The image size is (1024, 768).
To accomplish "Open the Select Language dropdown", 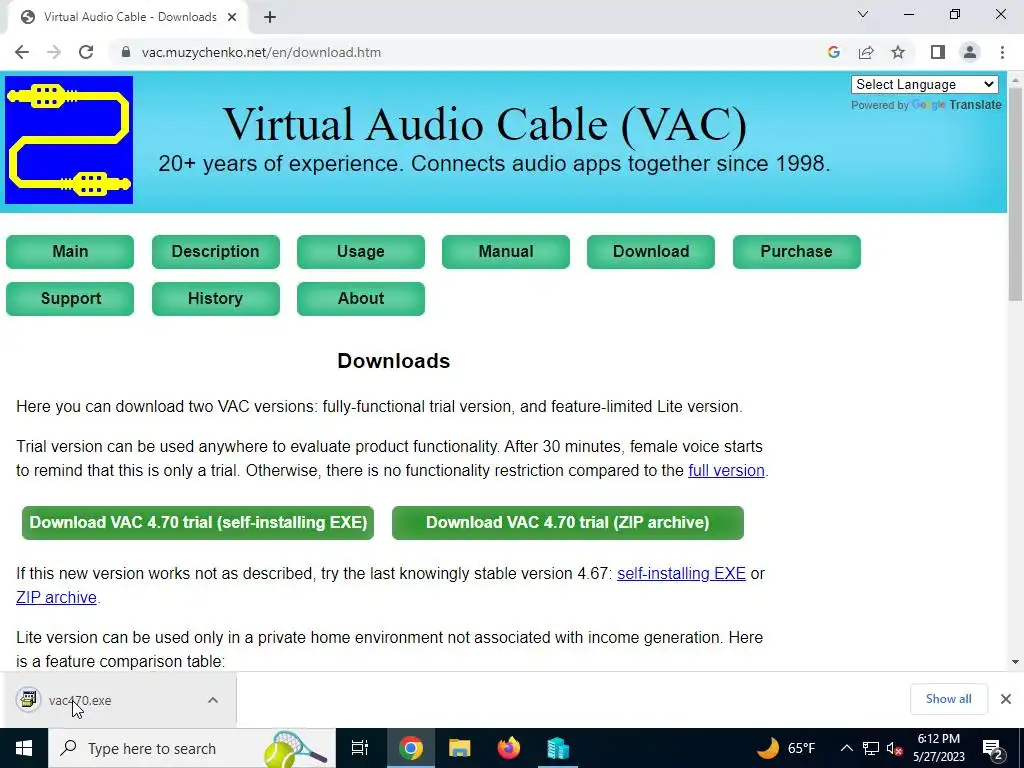I will [x=924, y=84].
